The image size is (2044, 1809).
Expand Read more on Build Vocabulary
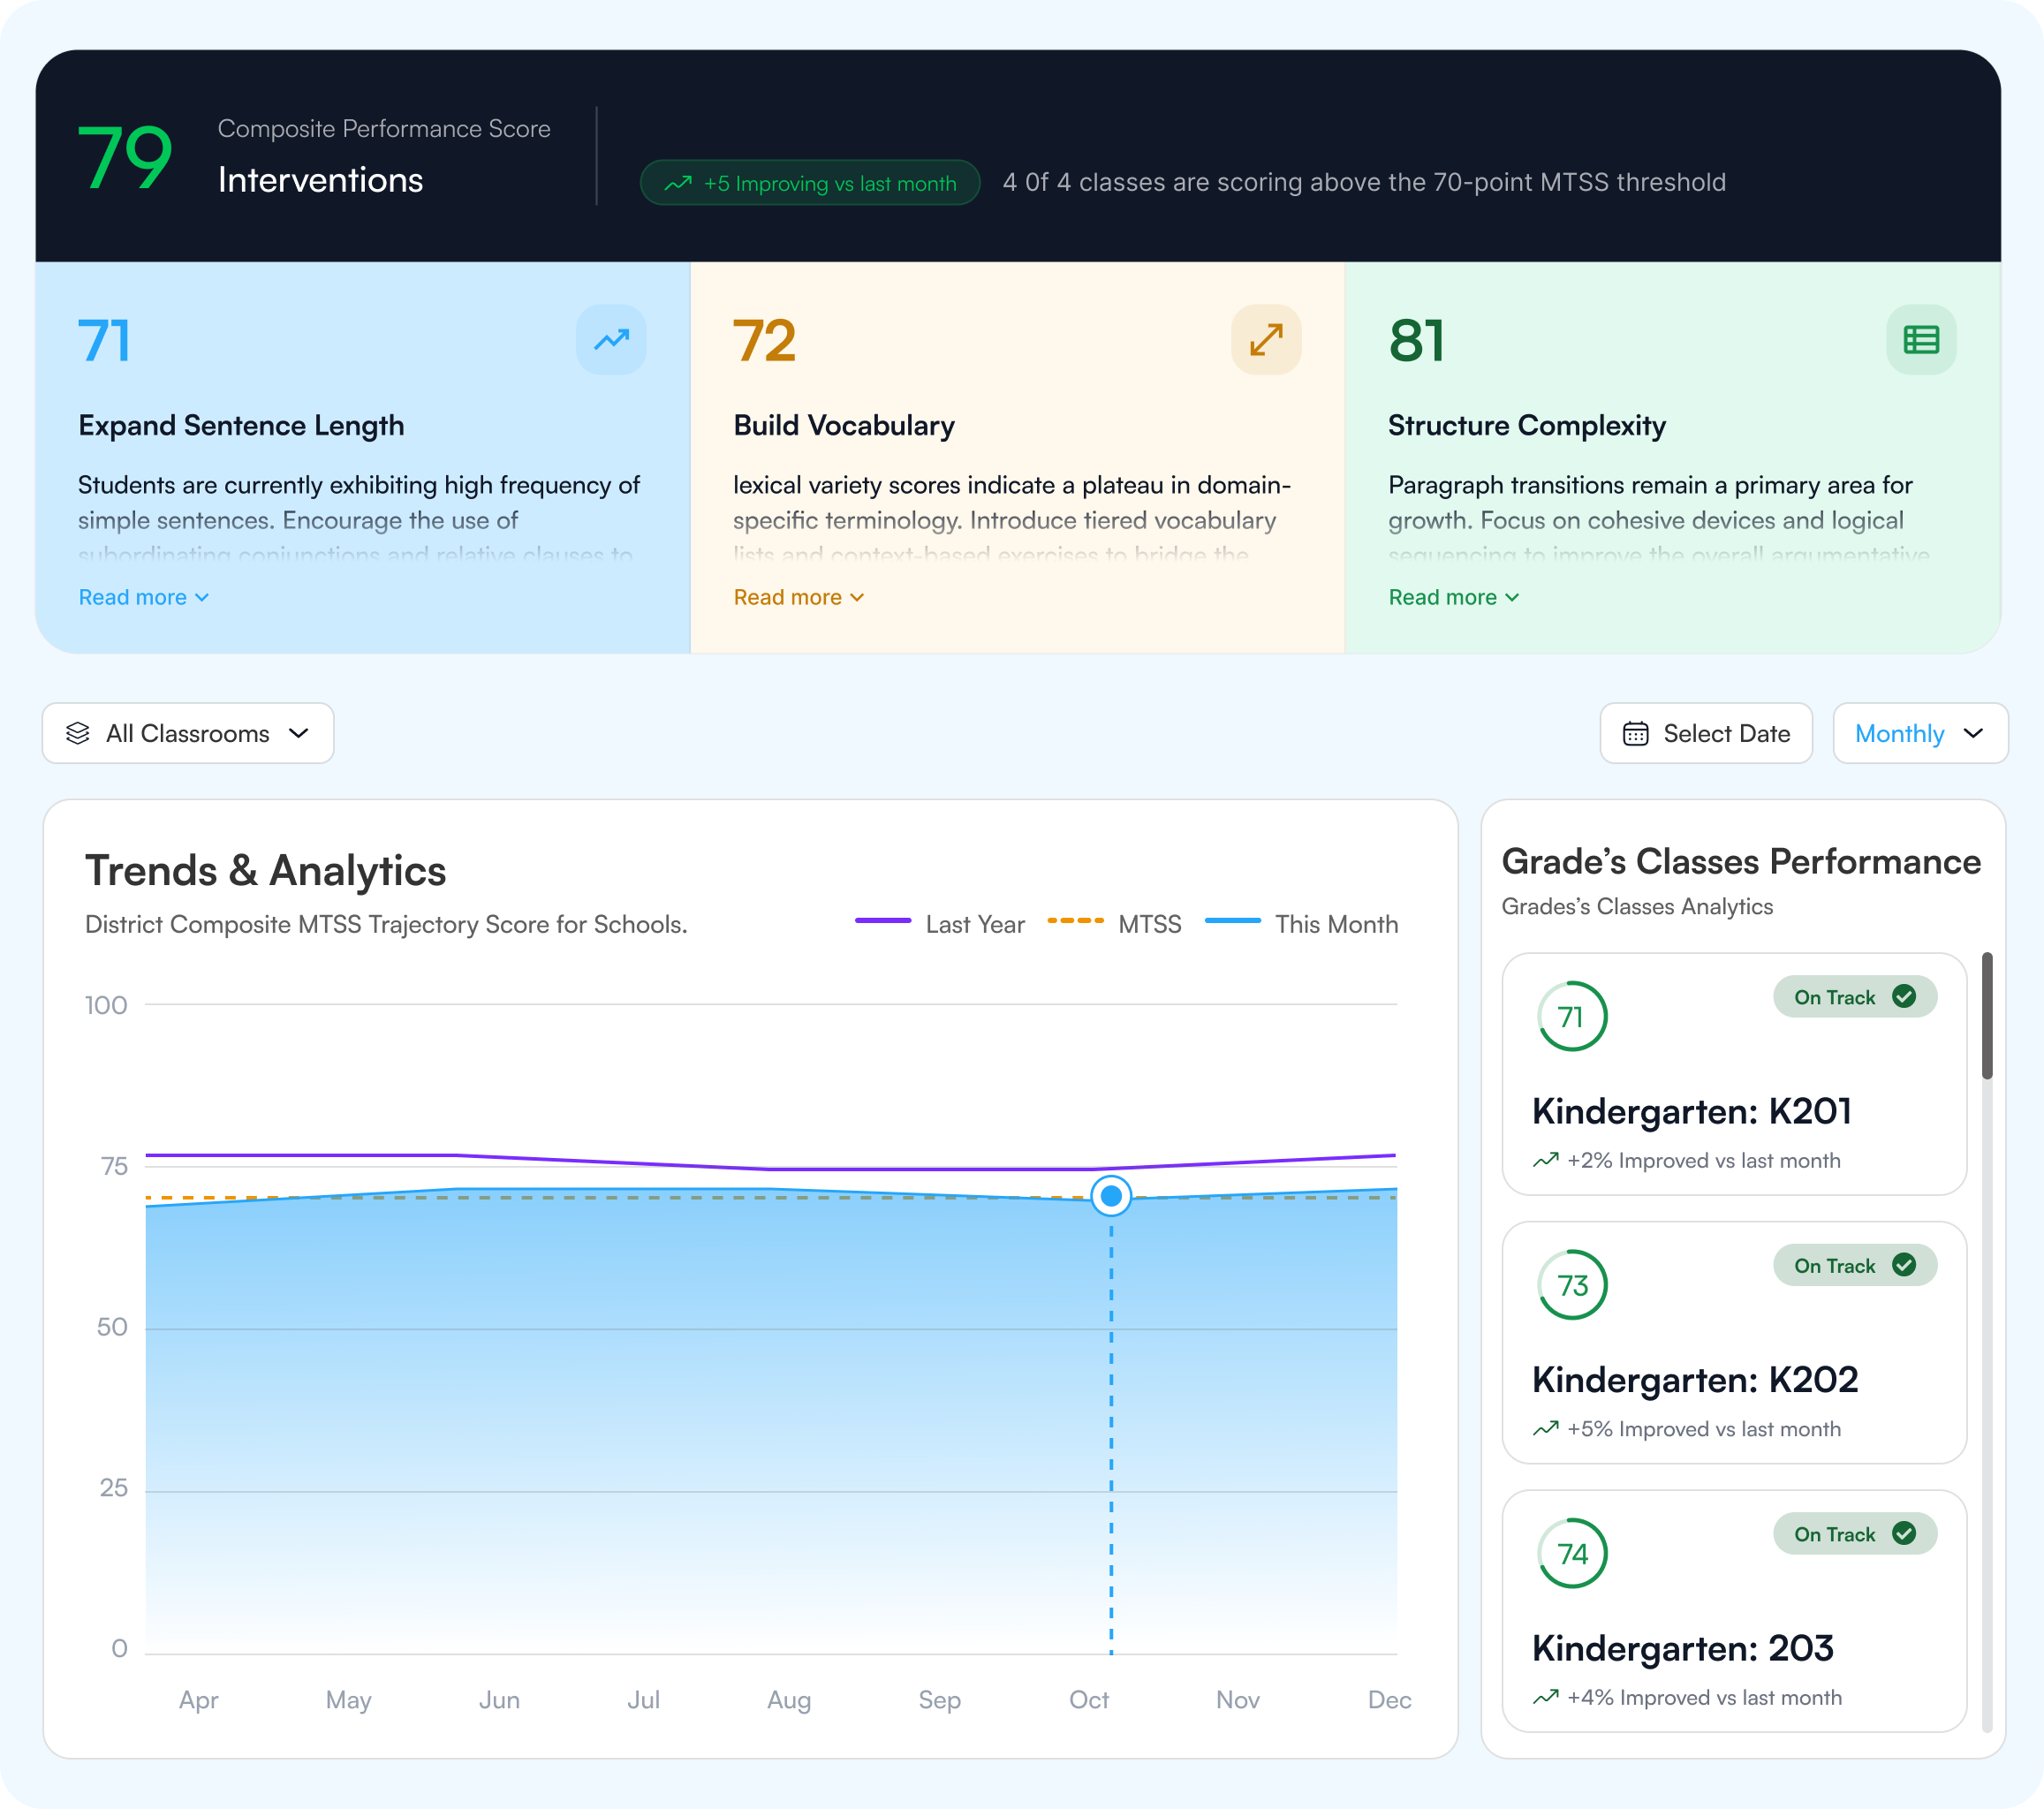pos(799,597)
